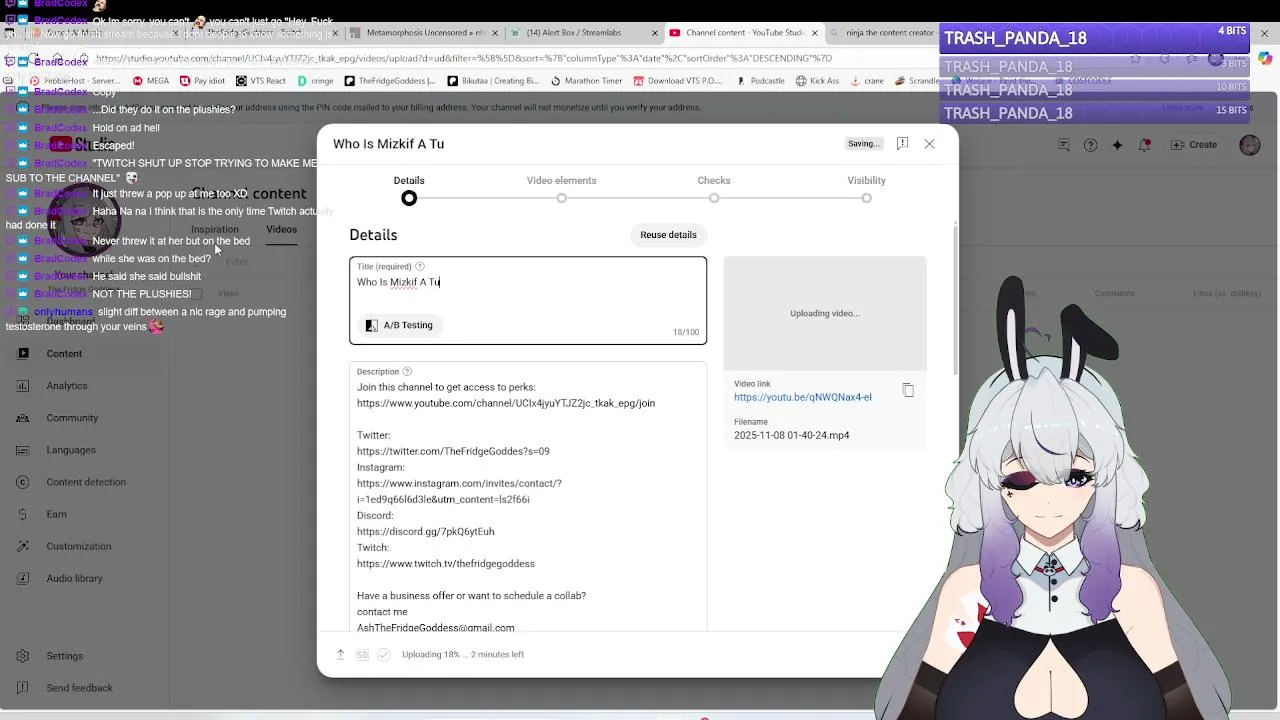Click the Title help question mark icon
Image resolution: width=1280 pixels, height=720 pixels.
point(420,267)
